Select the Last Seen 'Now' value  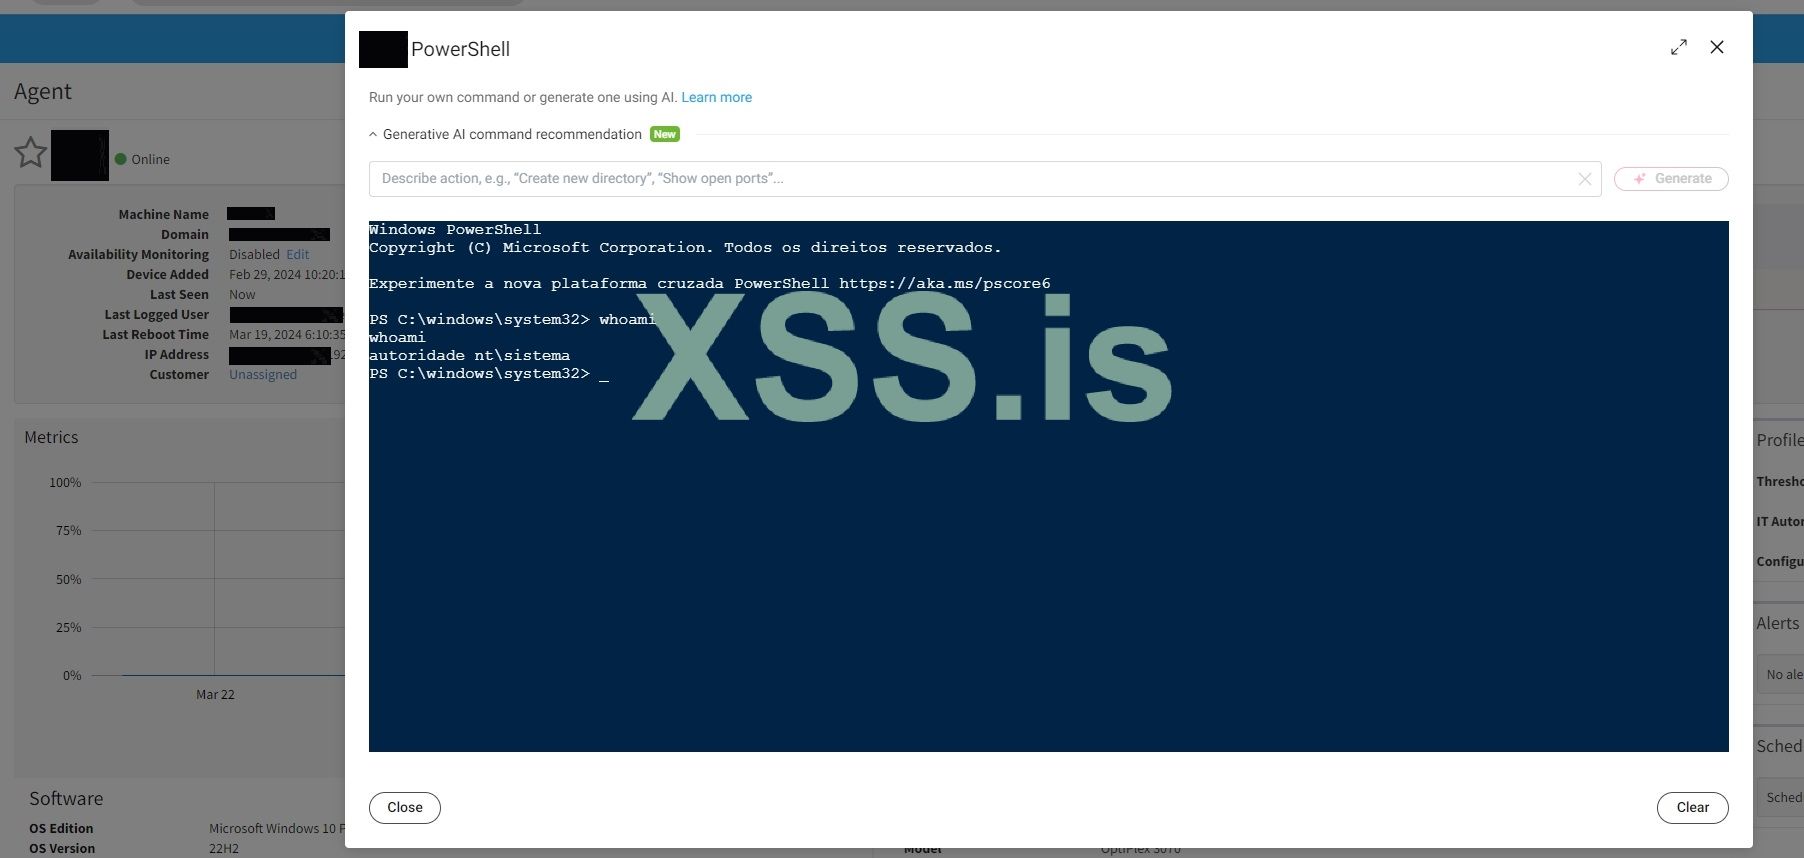[x=242, y=295]
